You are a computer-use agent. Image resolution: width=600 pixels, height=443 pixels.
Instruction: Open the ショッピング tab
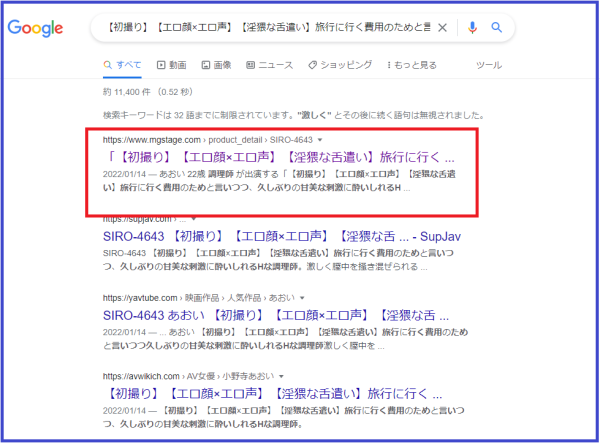336,65
